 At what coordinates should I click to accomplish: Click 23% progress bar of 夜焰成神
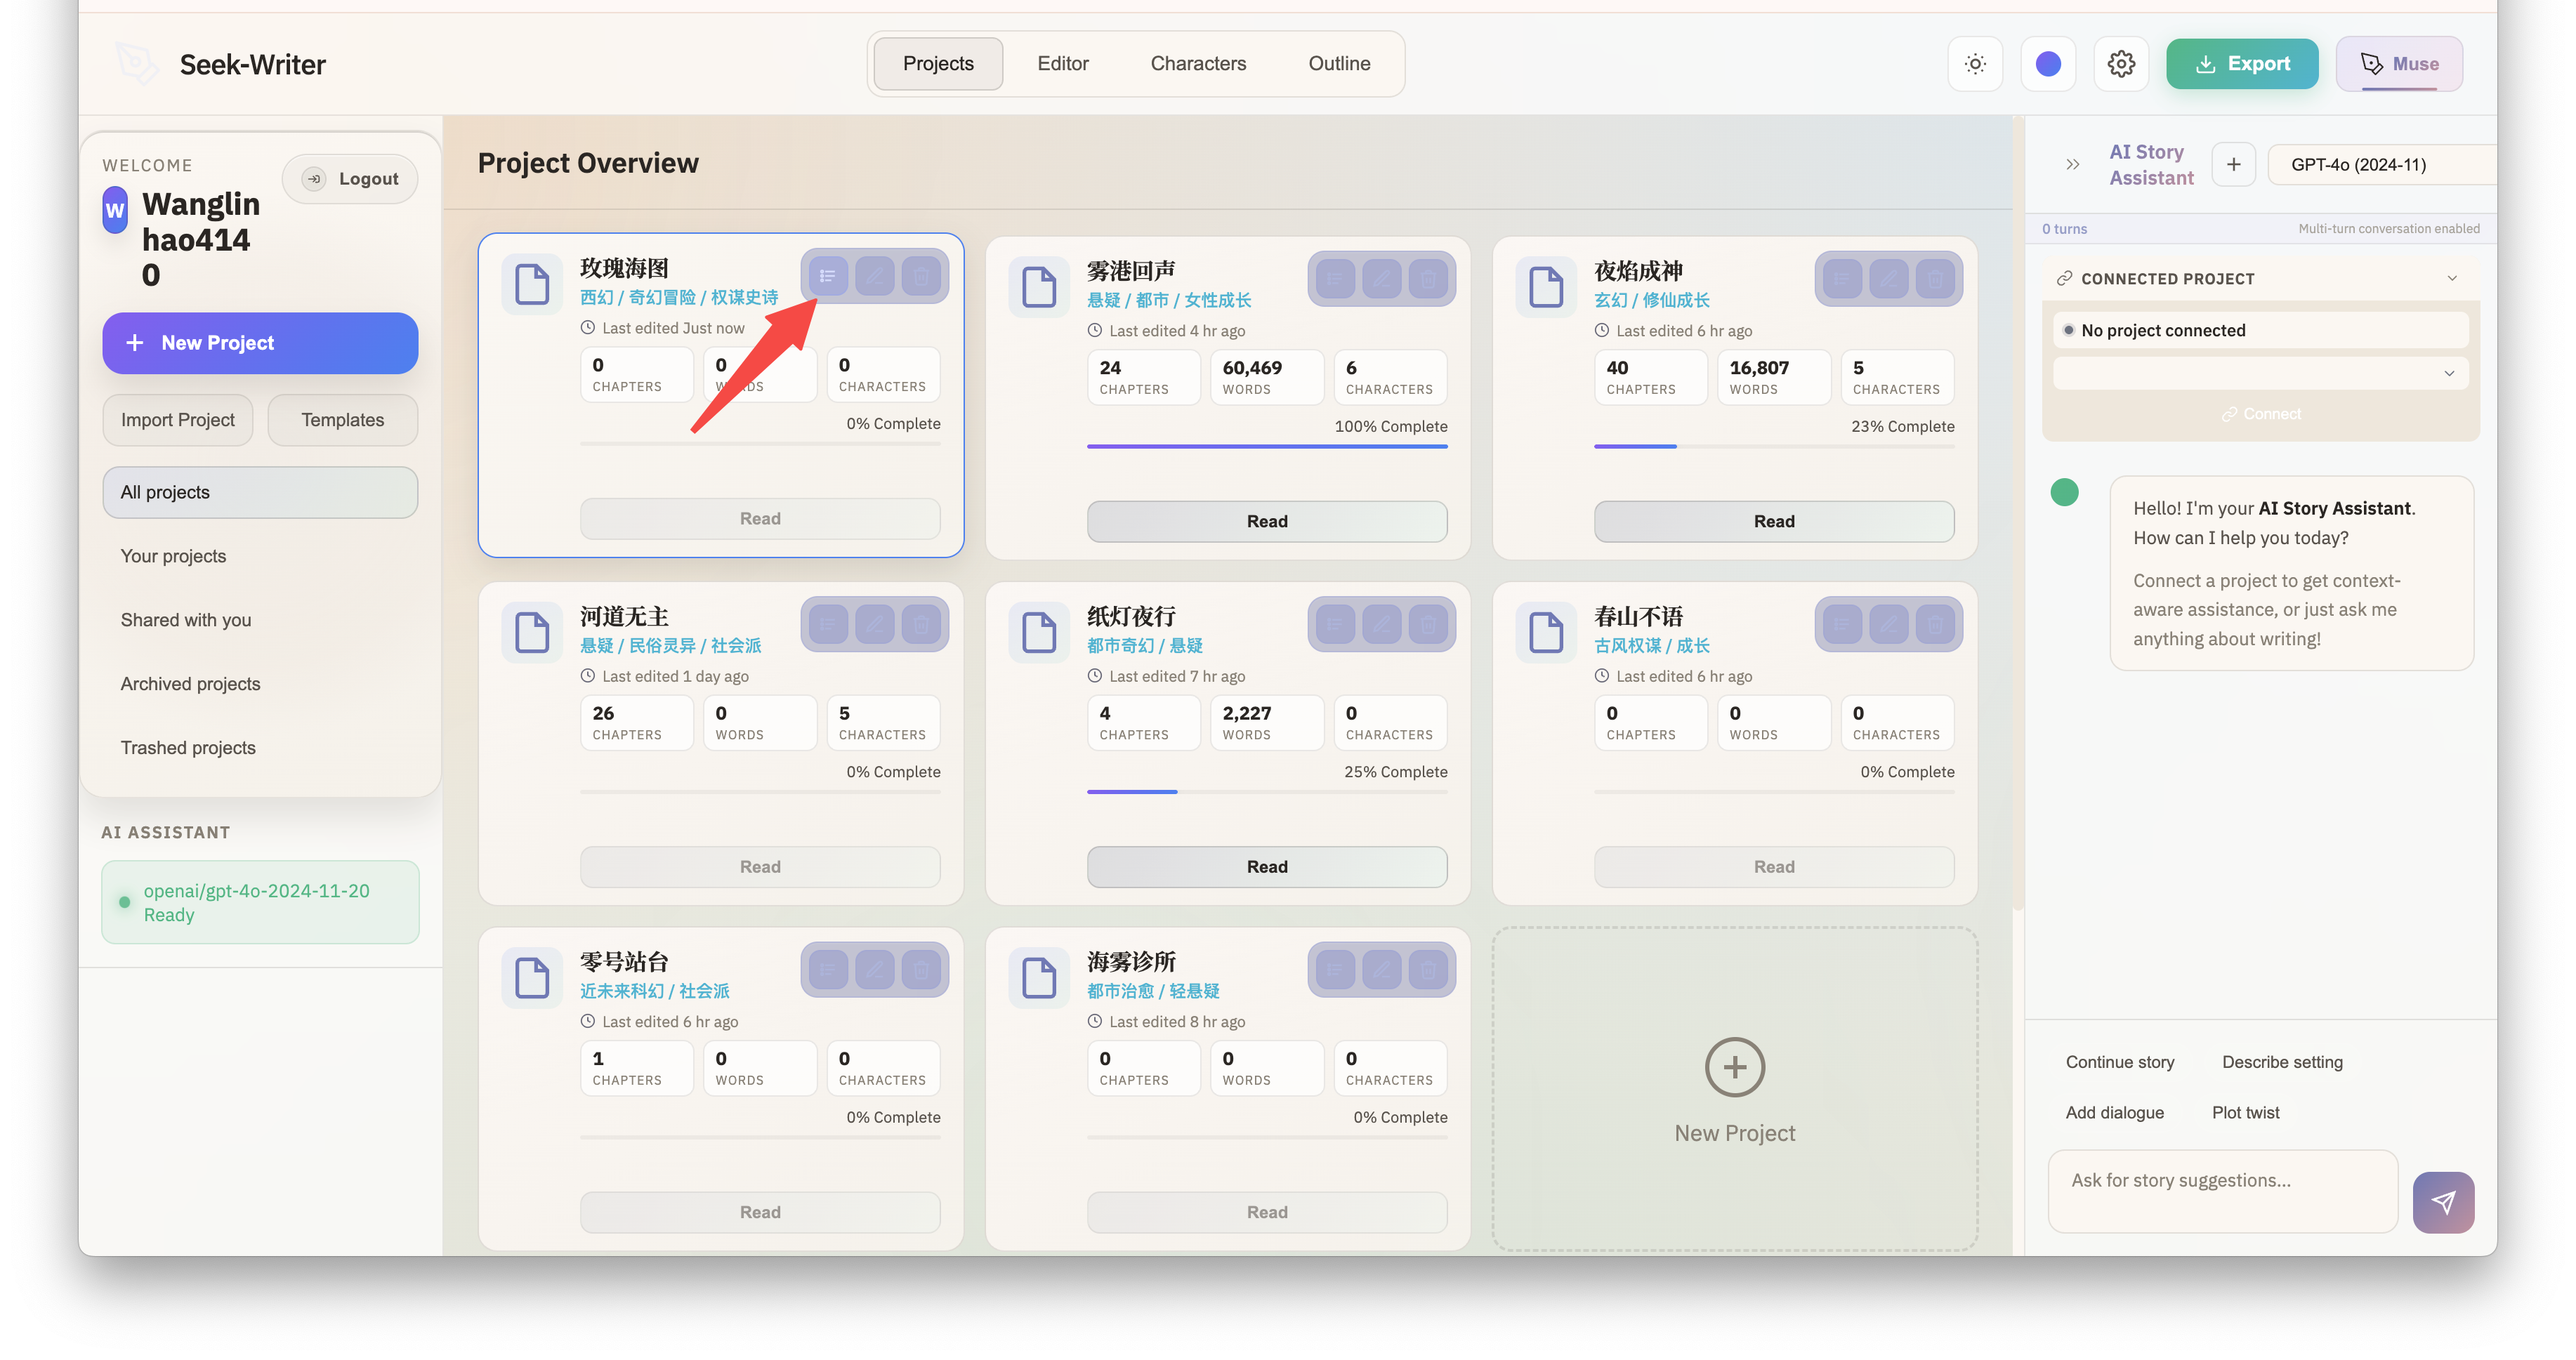tap(1774, 447)
